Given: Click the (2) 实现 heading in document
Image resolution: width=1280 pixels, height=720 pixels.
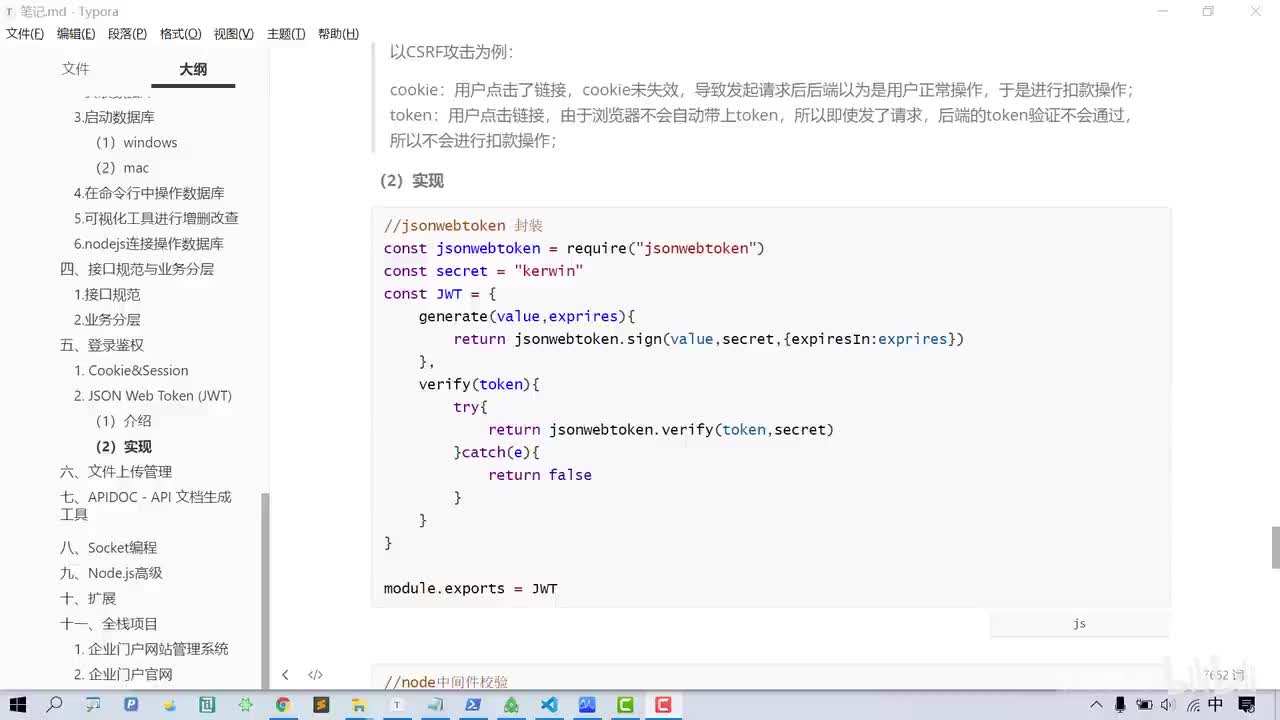Looking at the screenshot, I should 411,181.
